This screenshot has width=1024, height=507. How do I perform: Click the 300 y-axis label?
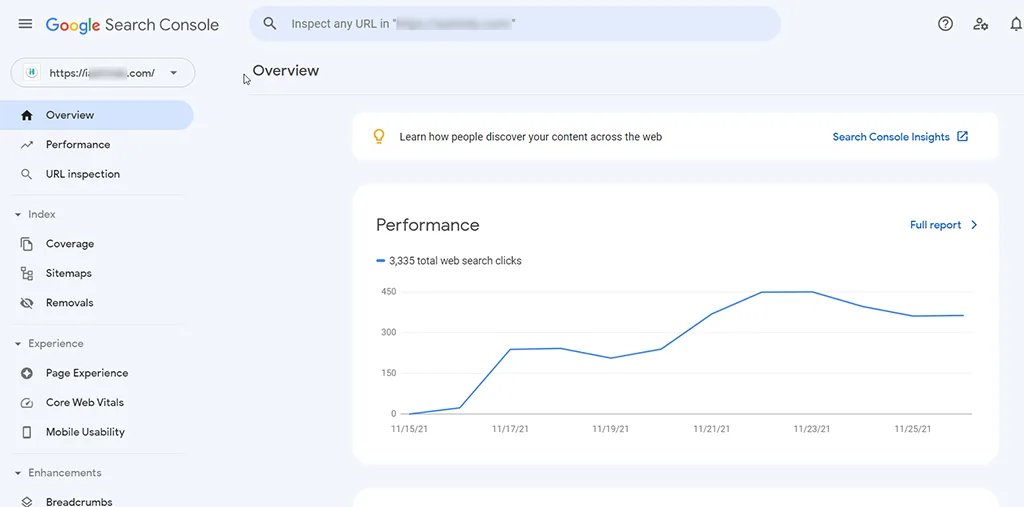(x=389, y=333)
